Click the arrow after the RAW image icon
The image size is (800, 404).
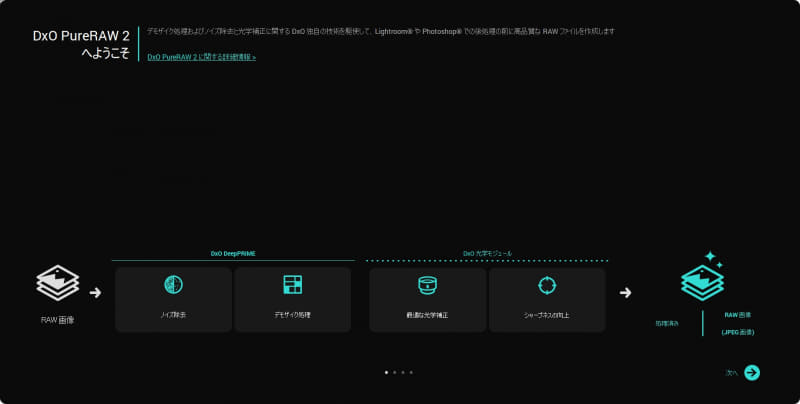(x=95, y=293)
